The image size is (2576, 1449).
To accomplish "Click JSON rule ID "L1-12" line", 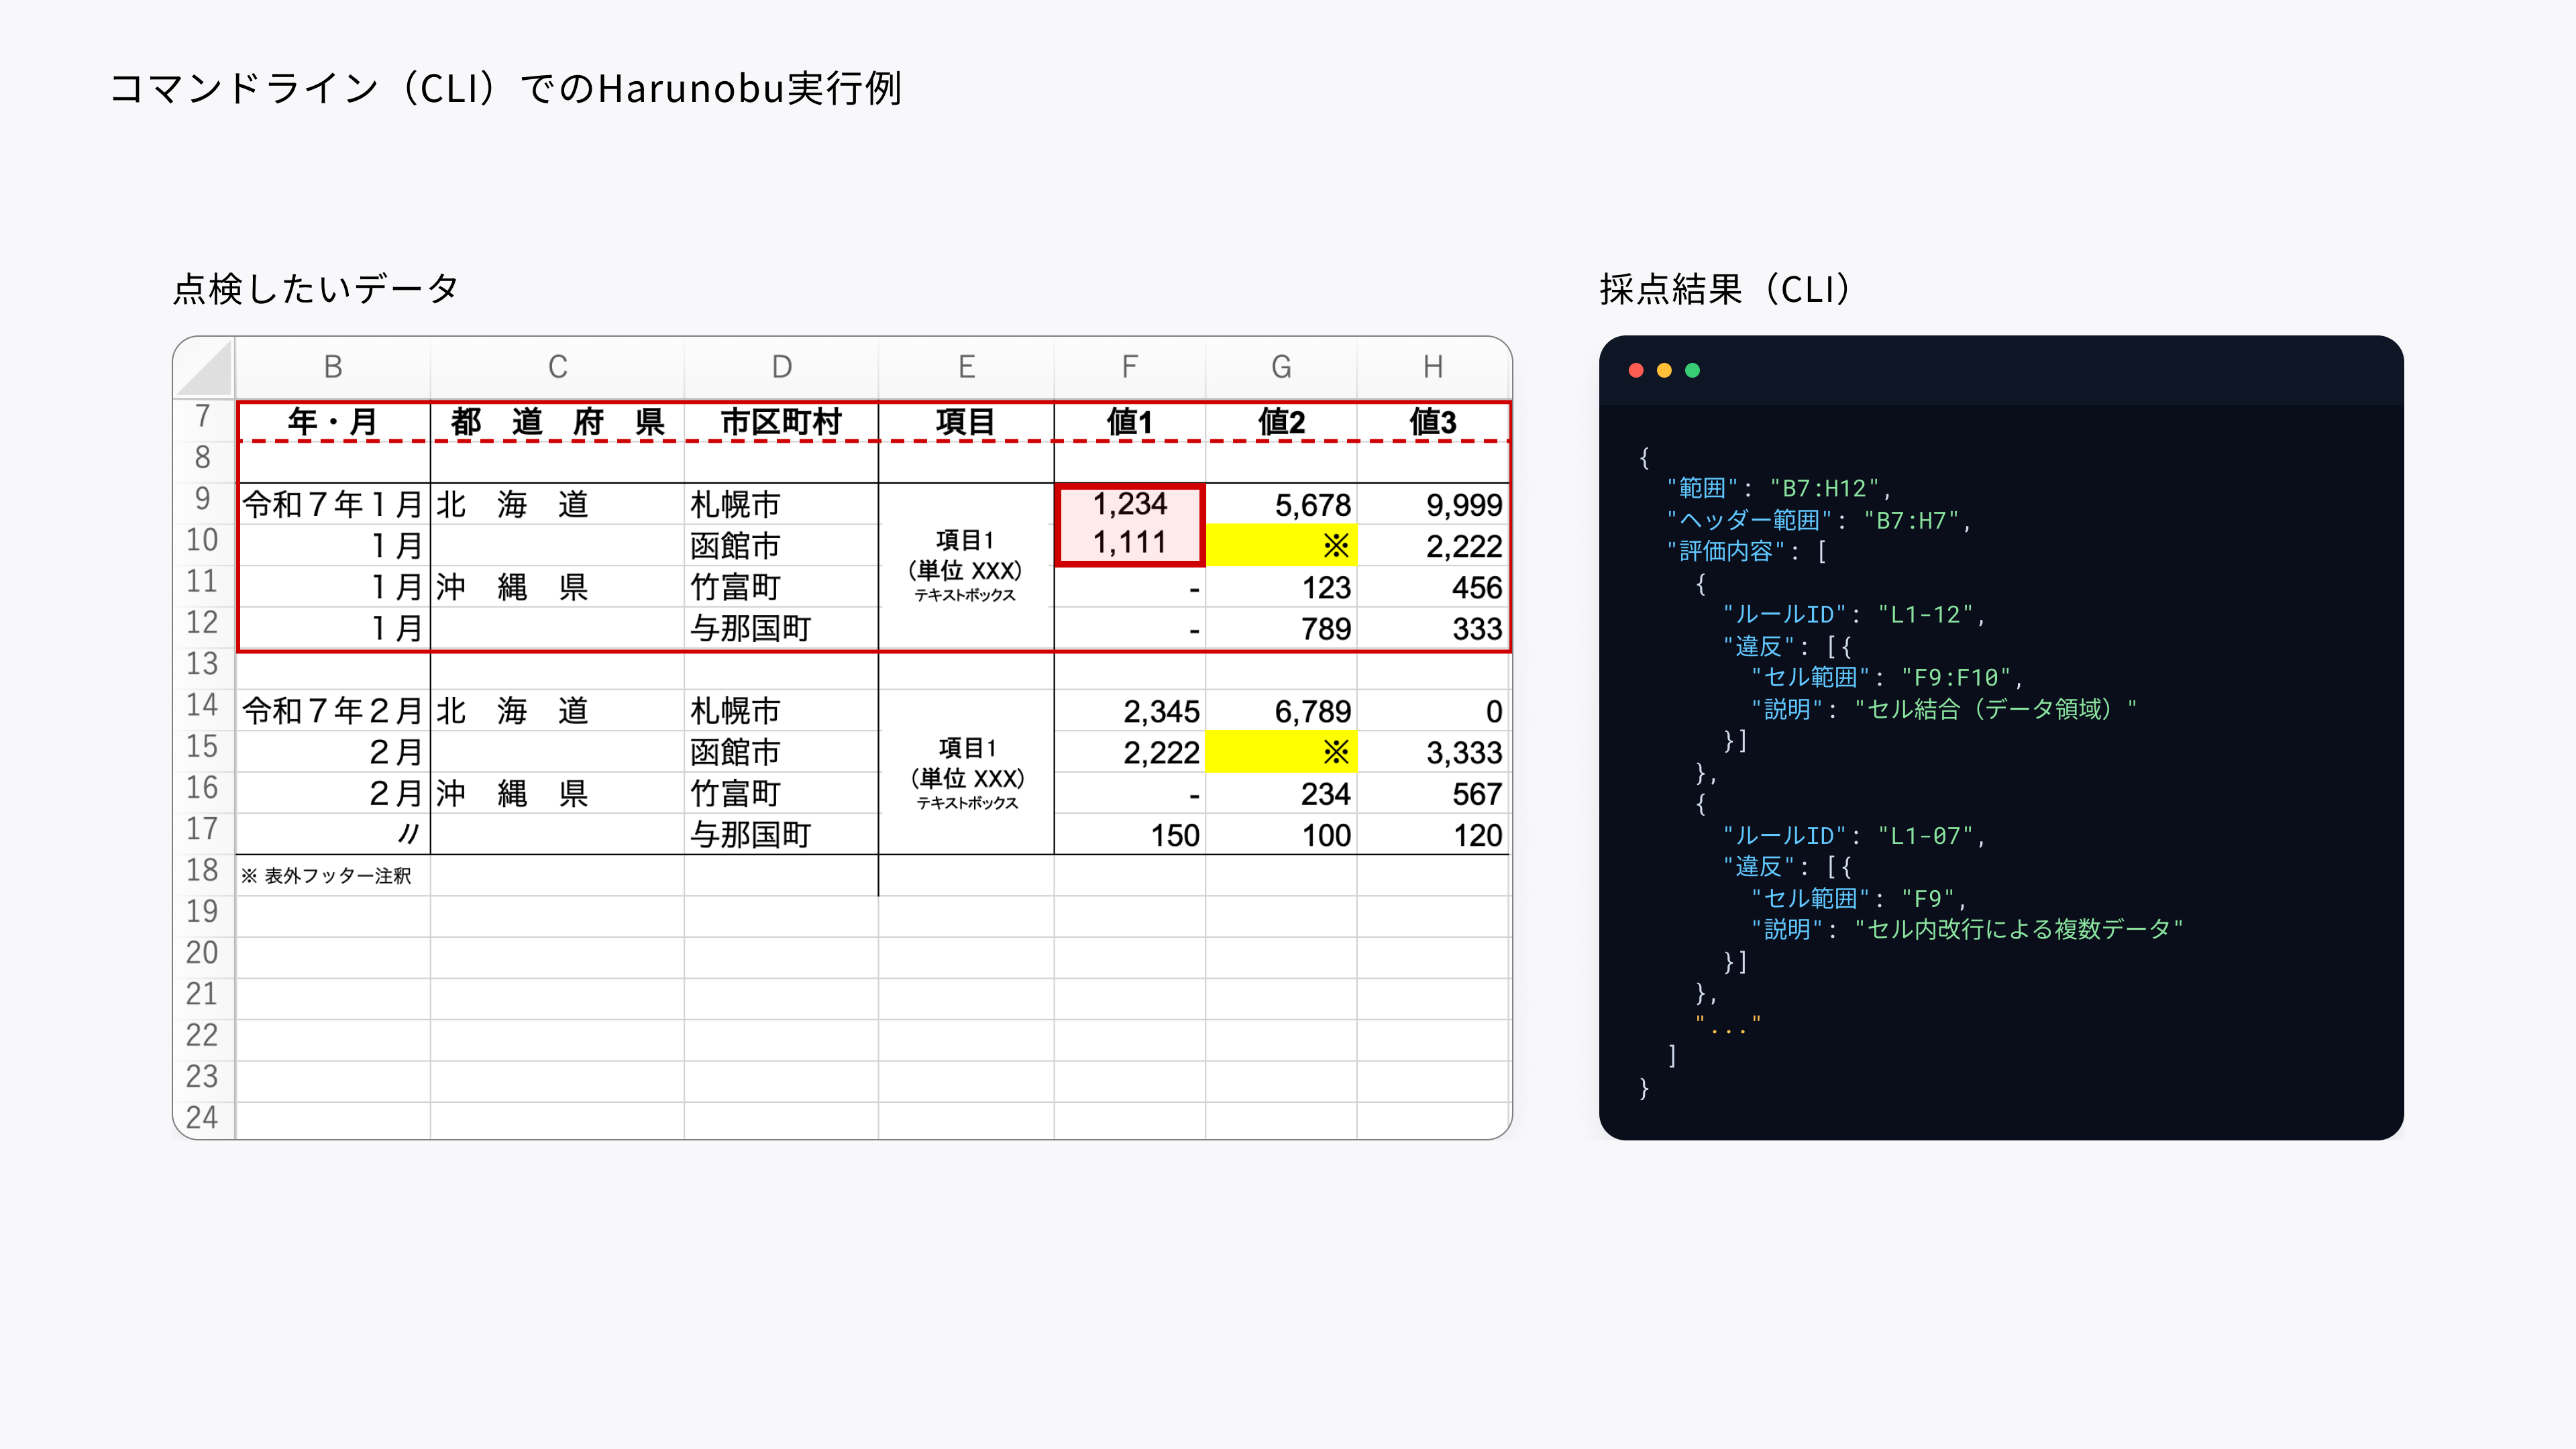I will tap(1854, 615).
